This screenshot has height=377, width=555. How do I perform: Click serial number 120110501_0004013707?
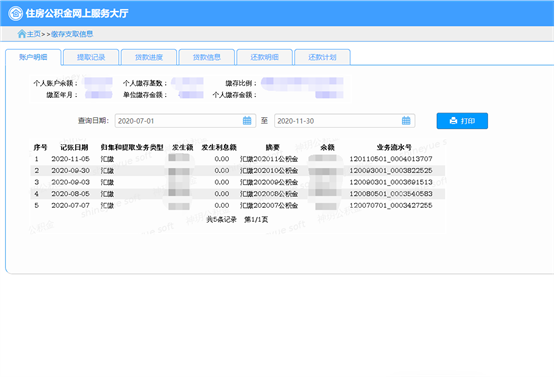click(x=391, y=159)
